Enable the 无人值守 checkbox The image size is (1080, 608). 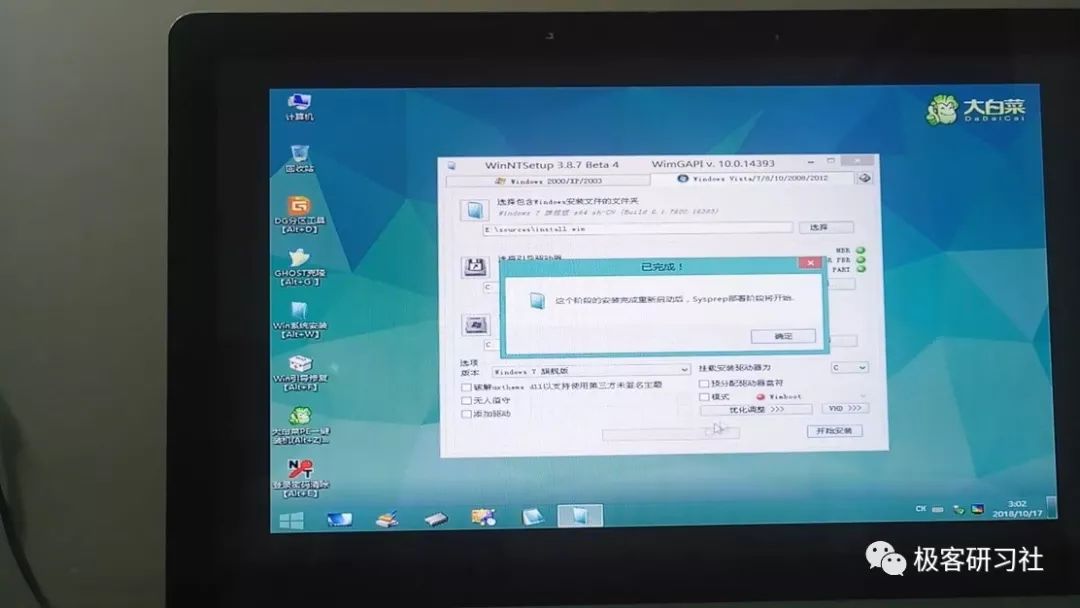click(x=466, y=401)
